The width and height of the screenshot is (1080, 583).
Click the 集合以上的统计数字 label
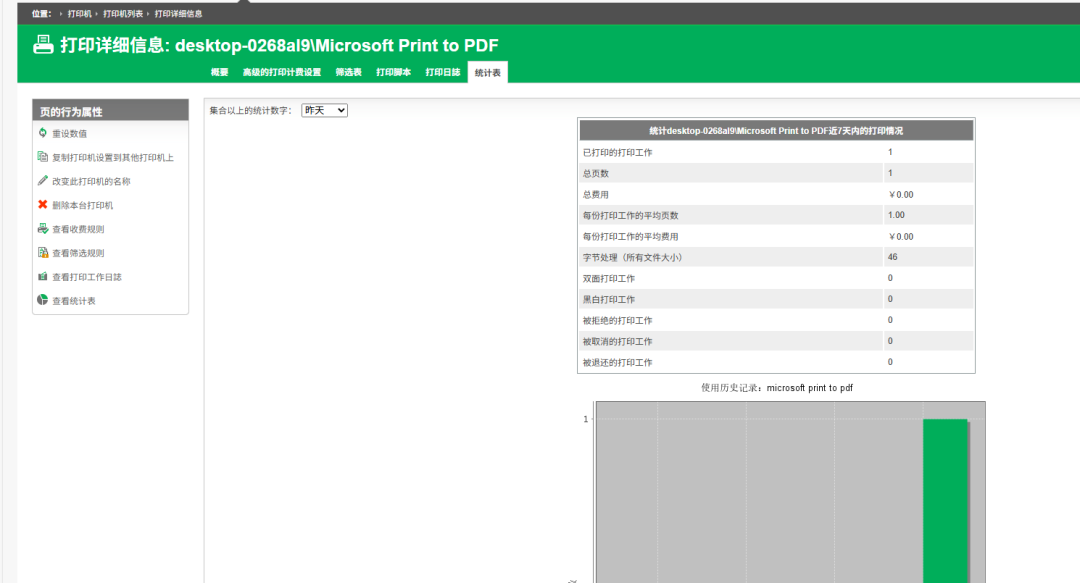[251, 110]
